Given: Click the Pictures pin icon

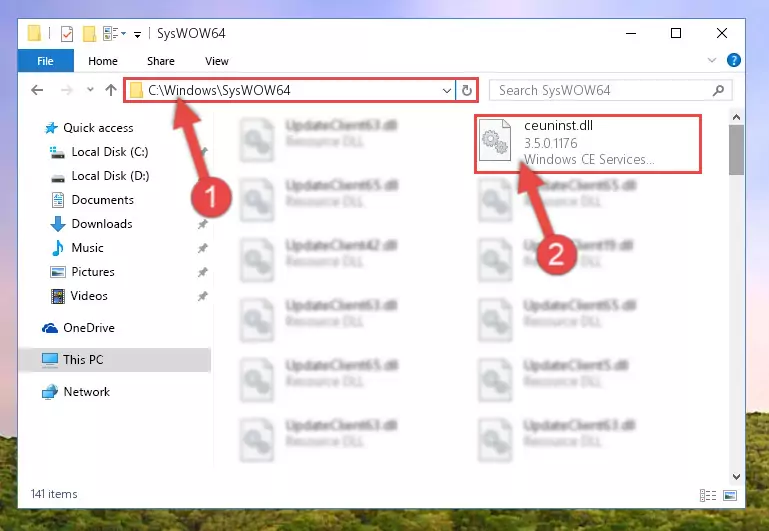Looking at the screenshot, I should click(202, 272).
